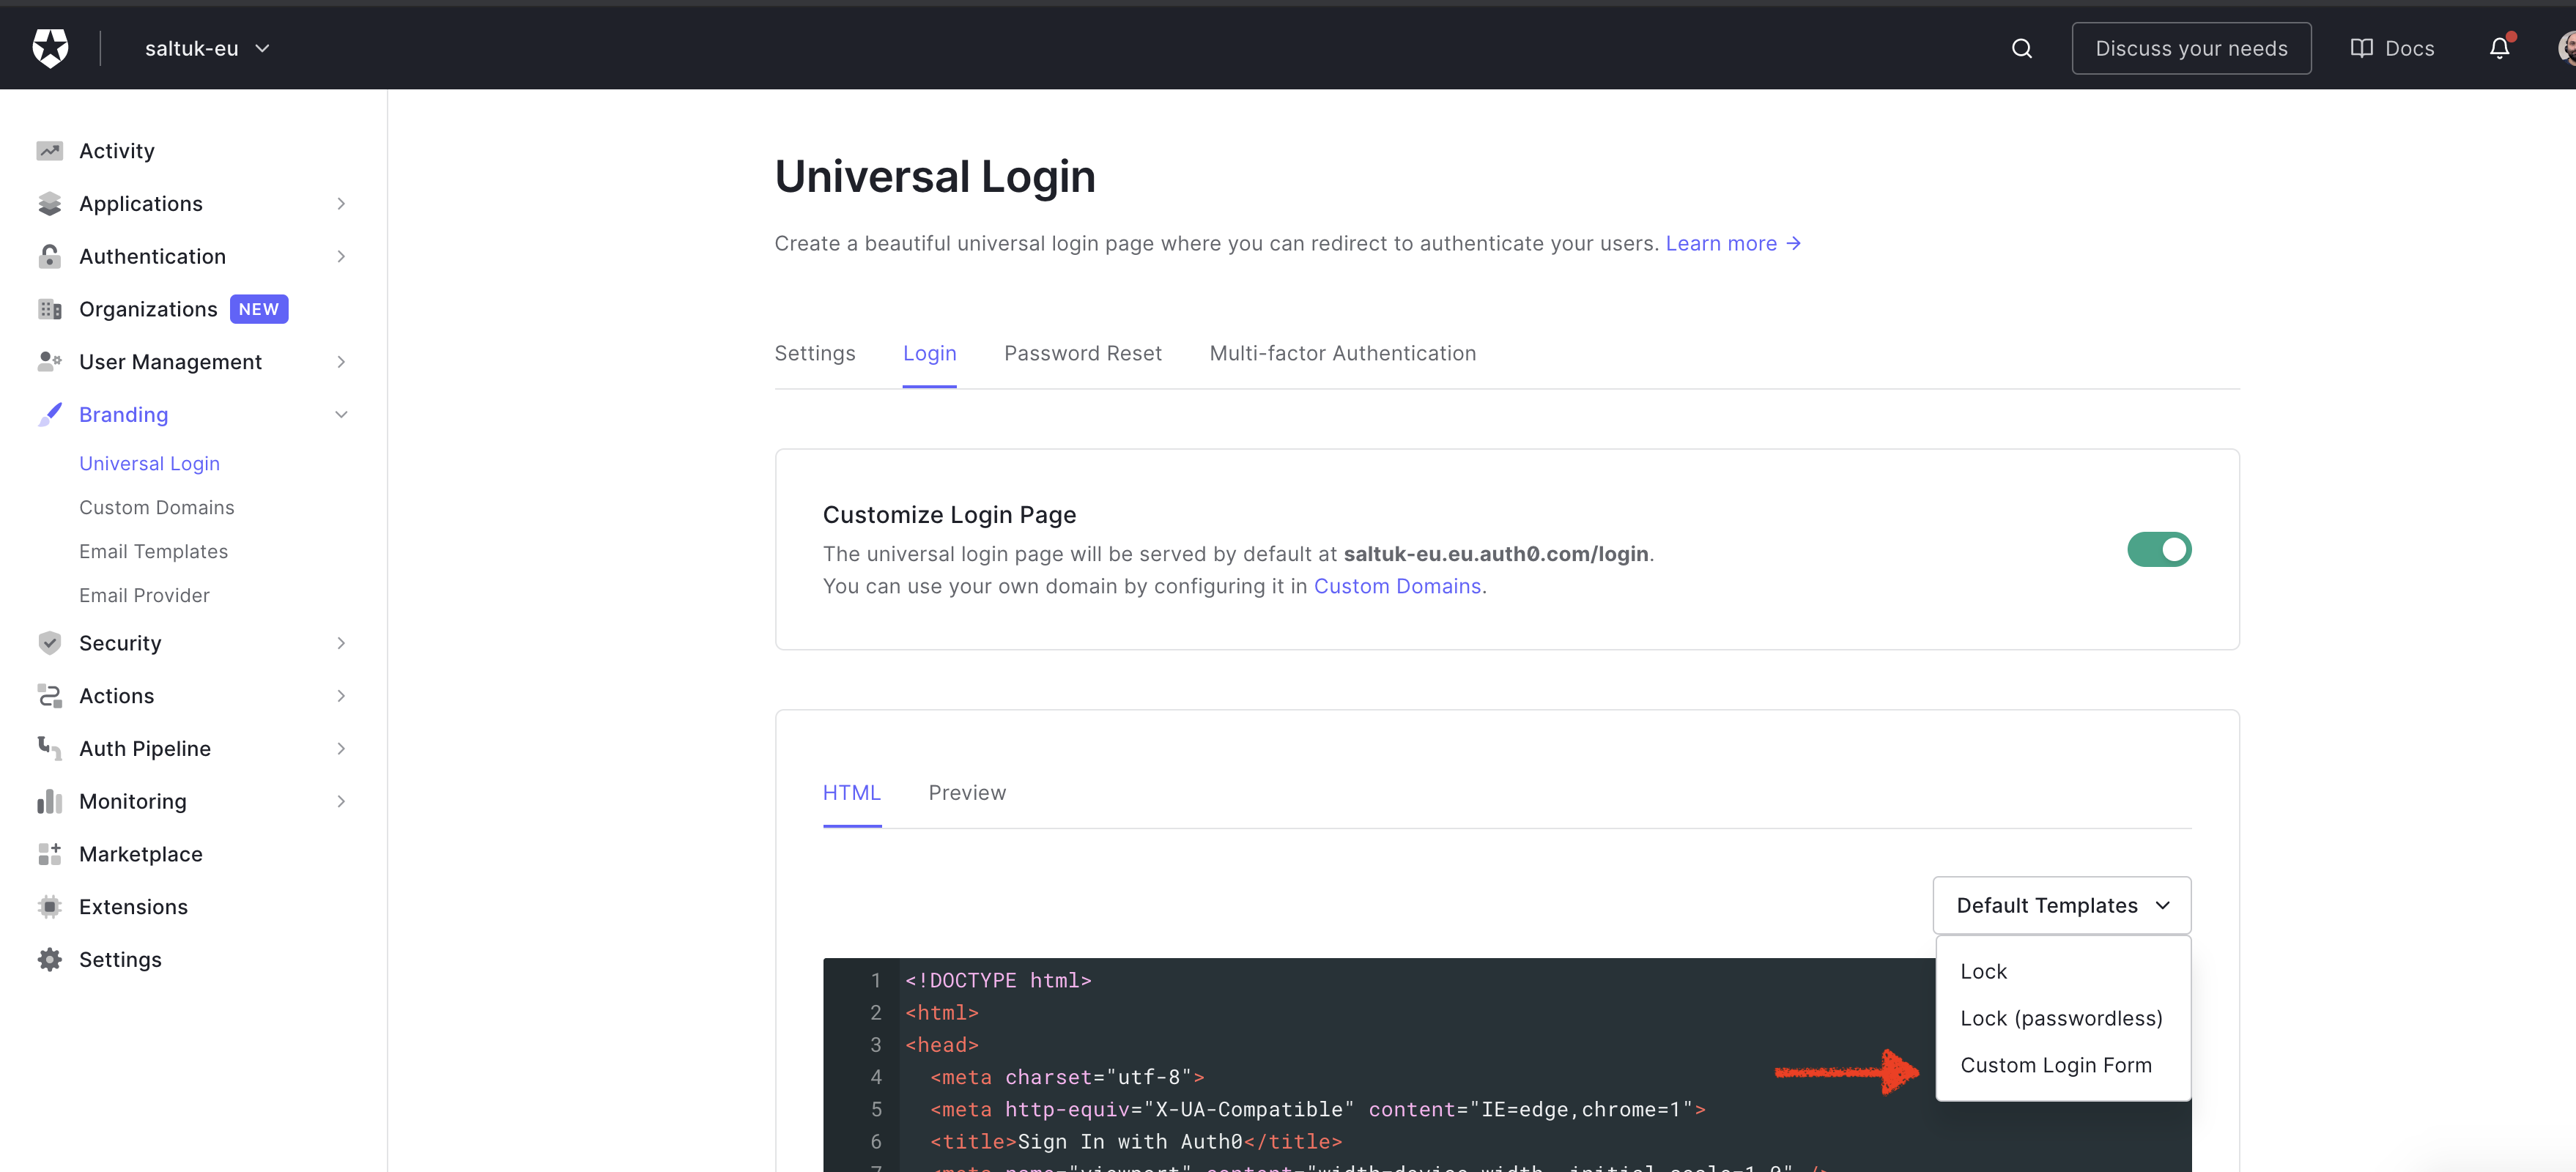Click the User Management people icon
Image resolution: width=2576 pixels, height=1172 pixels.
coord(49,362)
